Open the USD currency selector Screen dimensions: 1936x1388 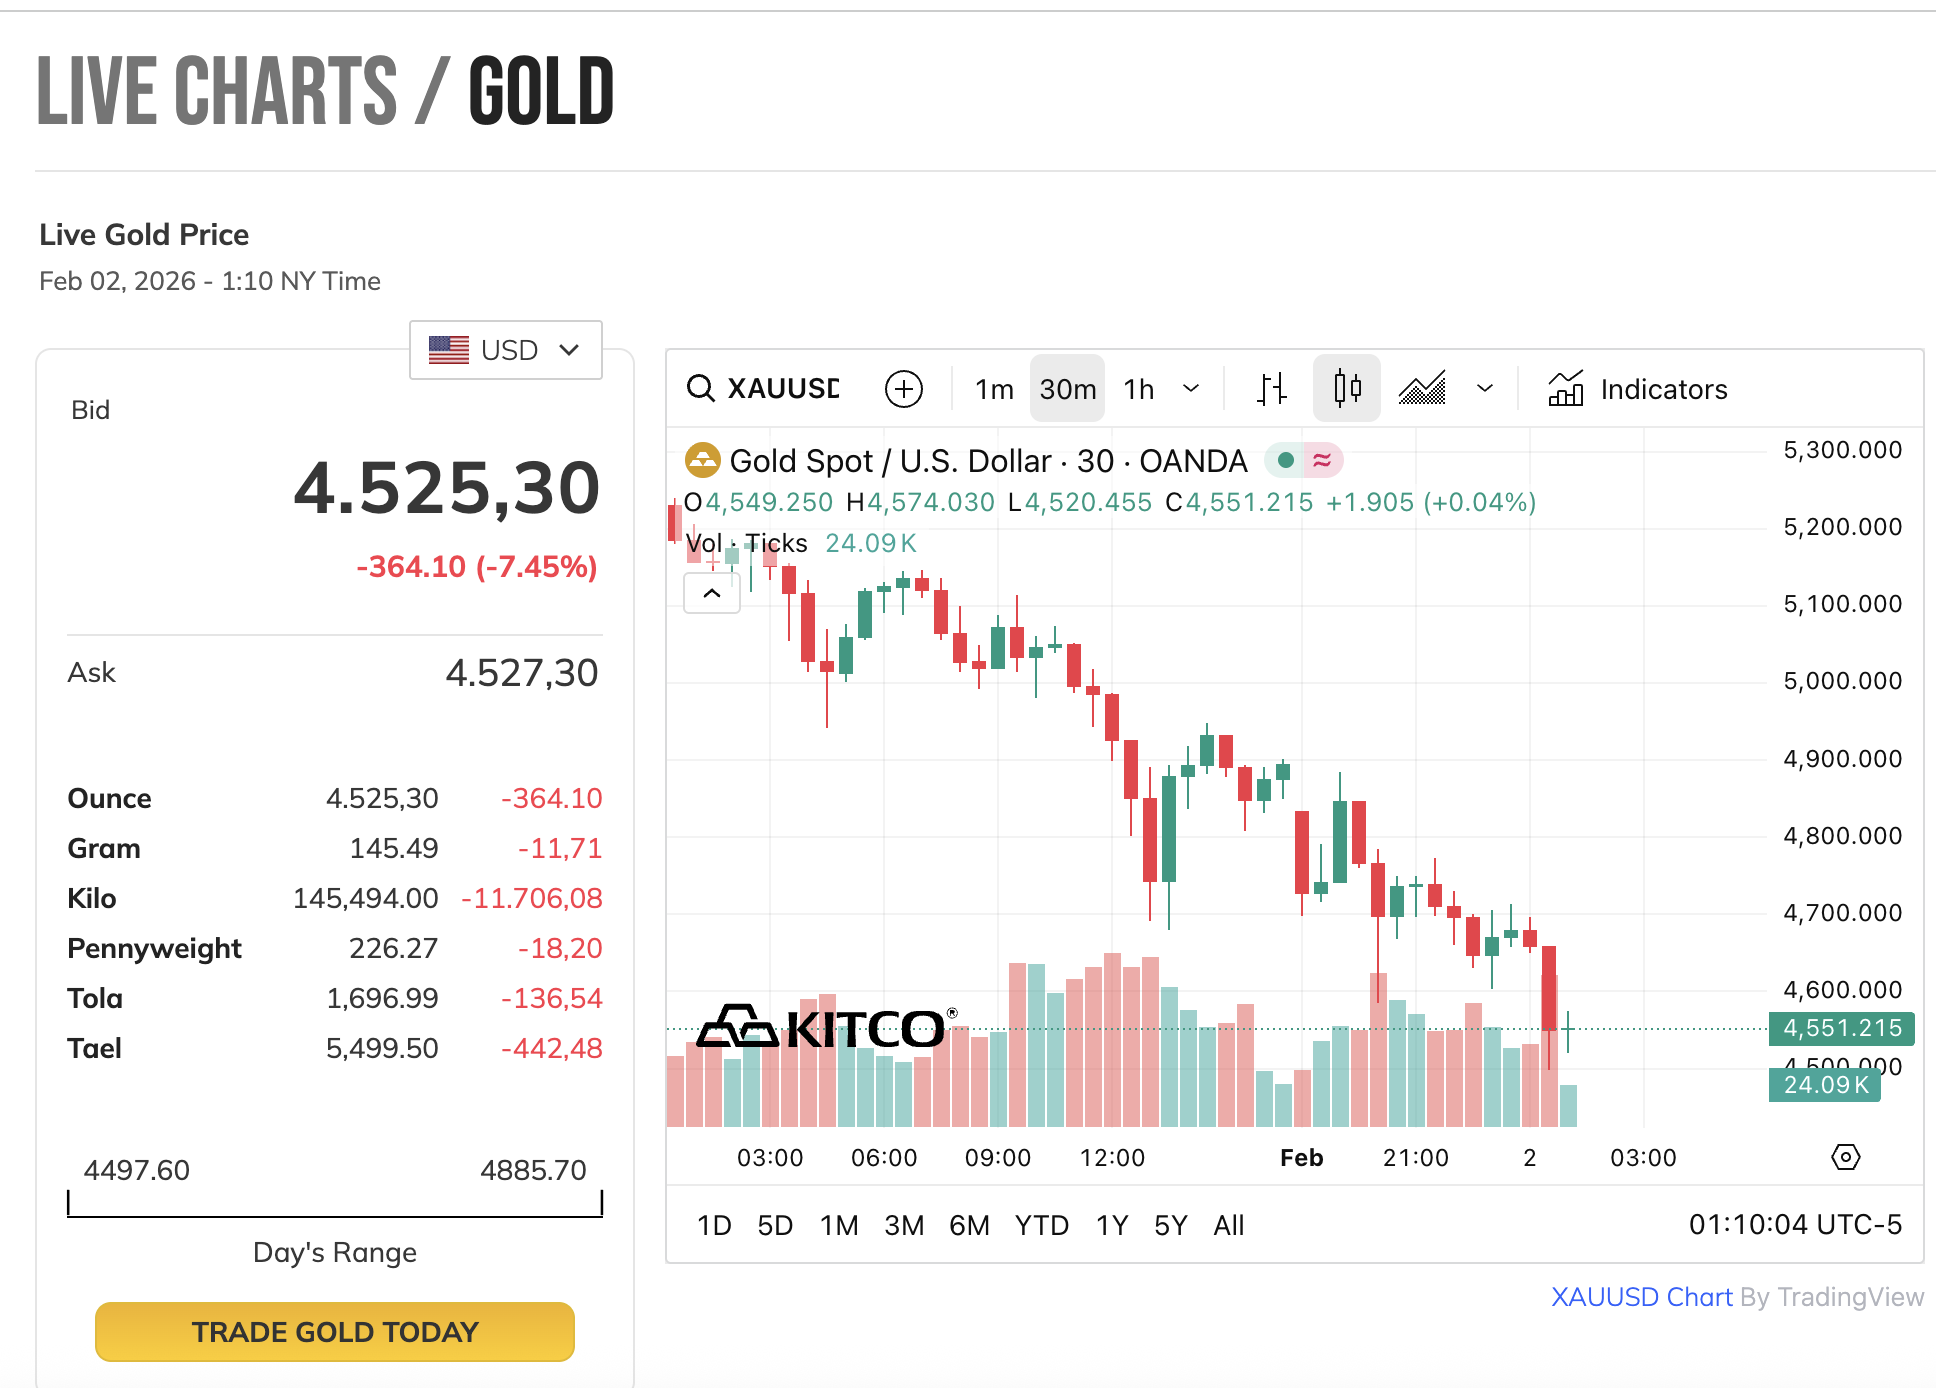pos(505,350)
